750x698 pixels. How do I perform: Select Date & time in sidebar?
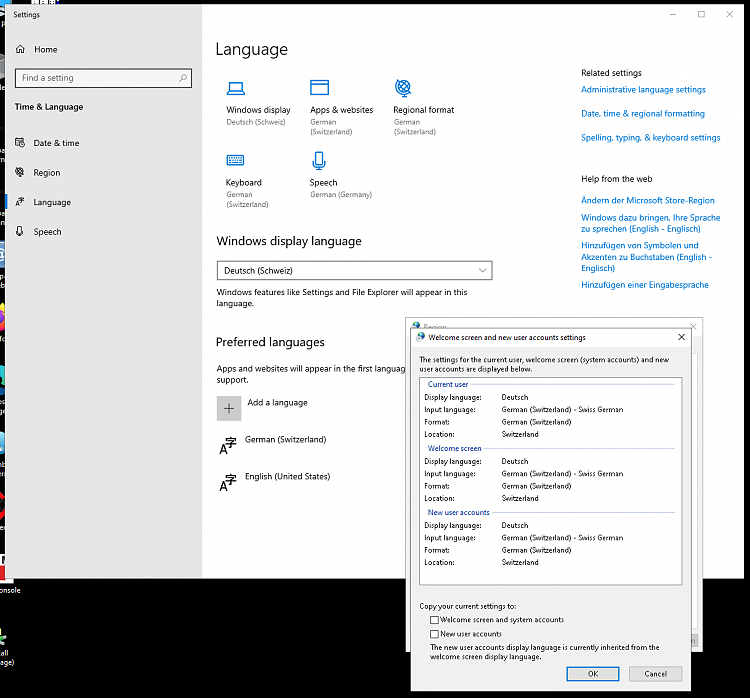[x=56, y=143]
